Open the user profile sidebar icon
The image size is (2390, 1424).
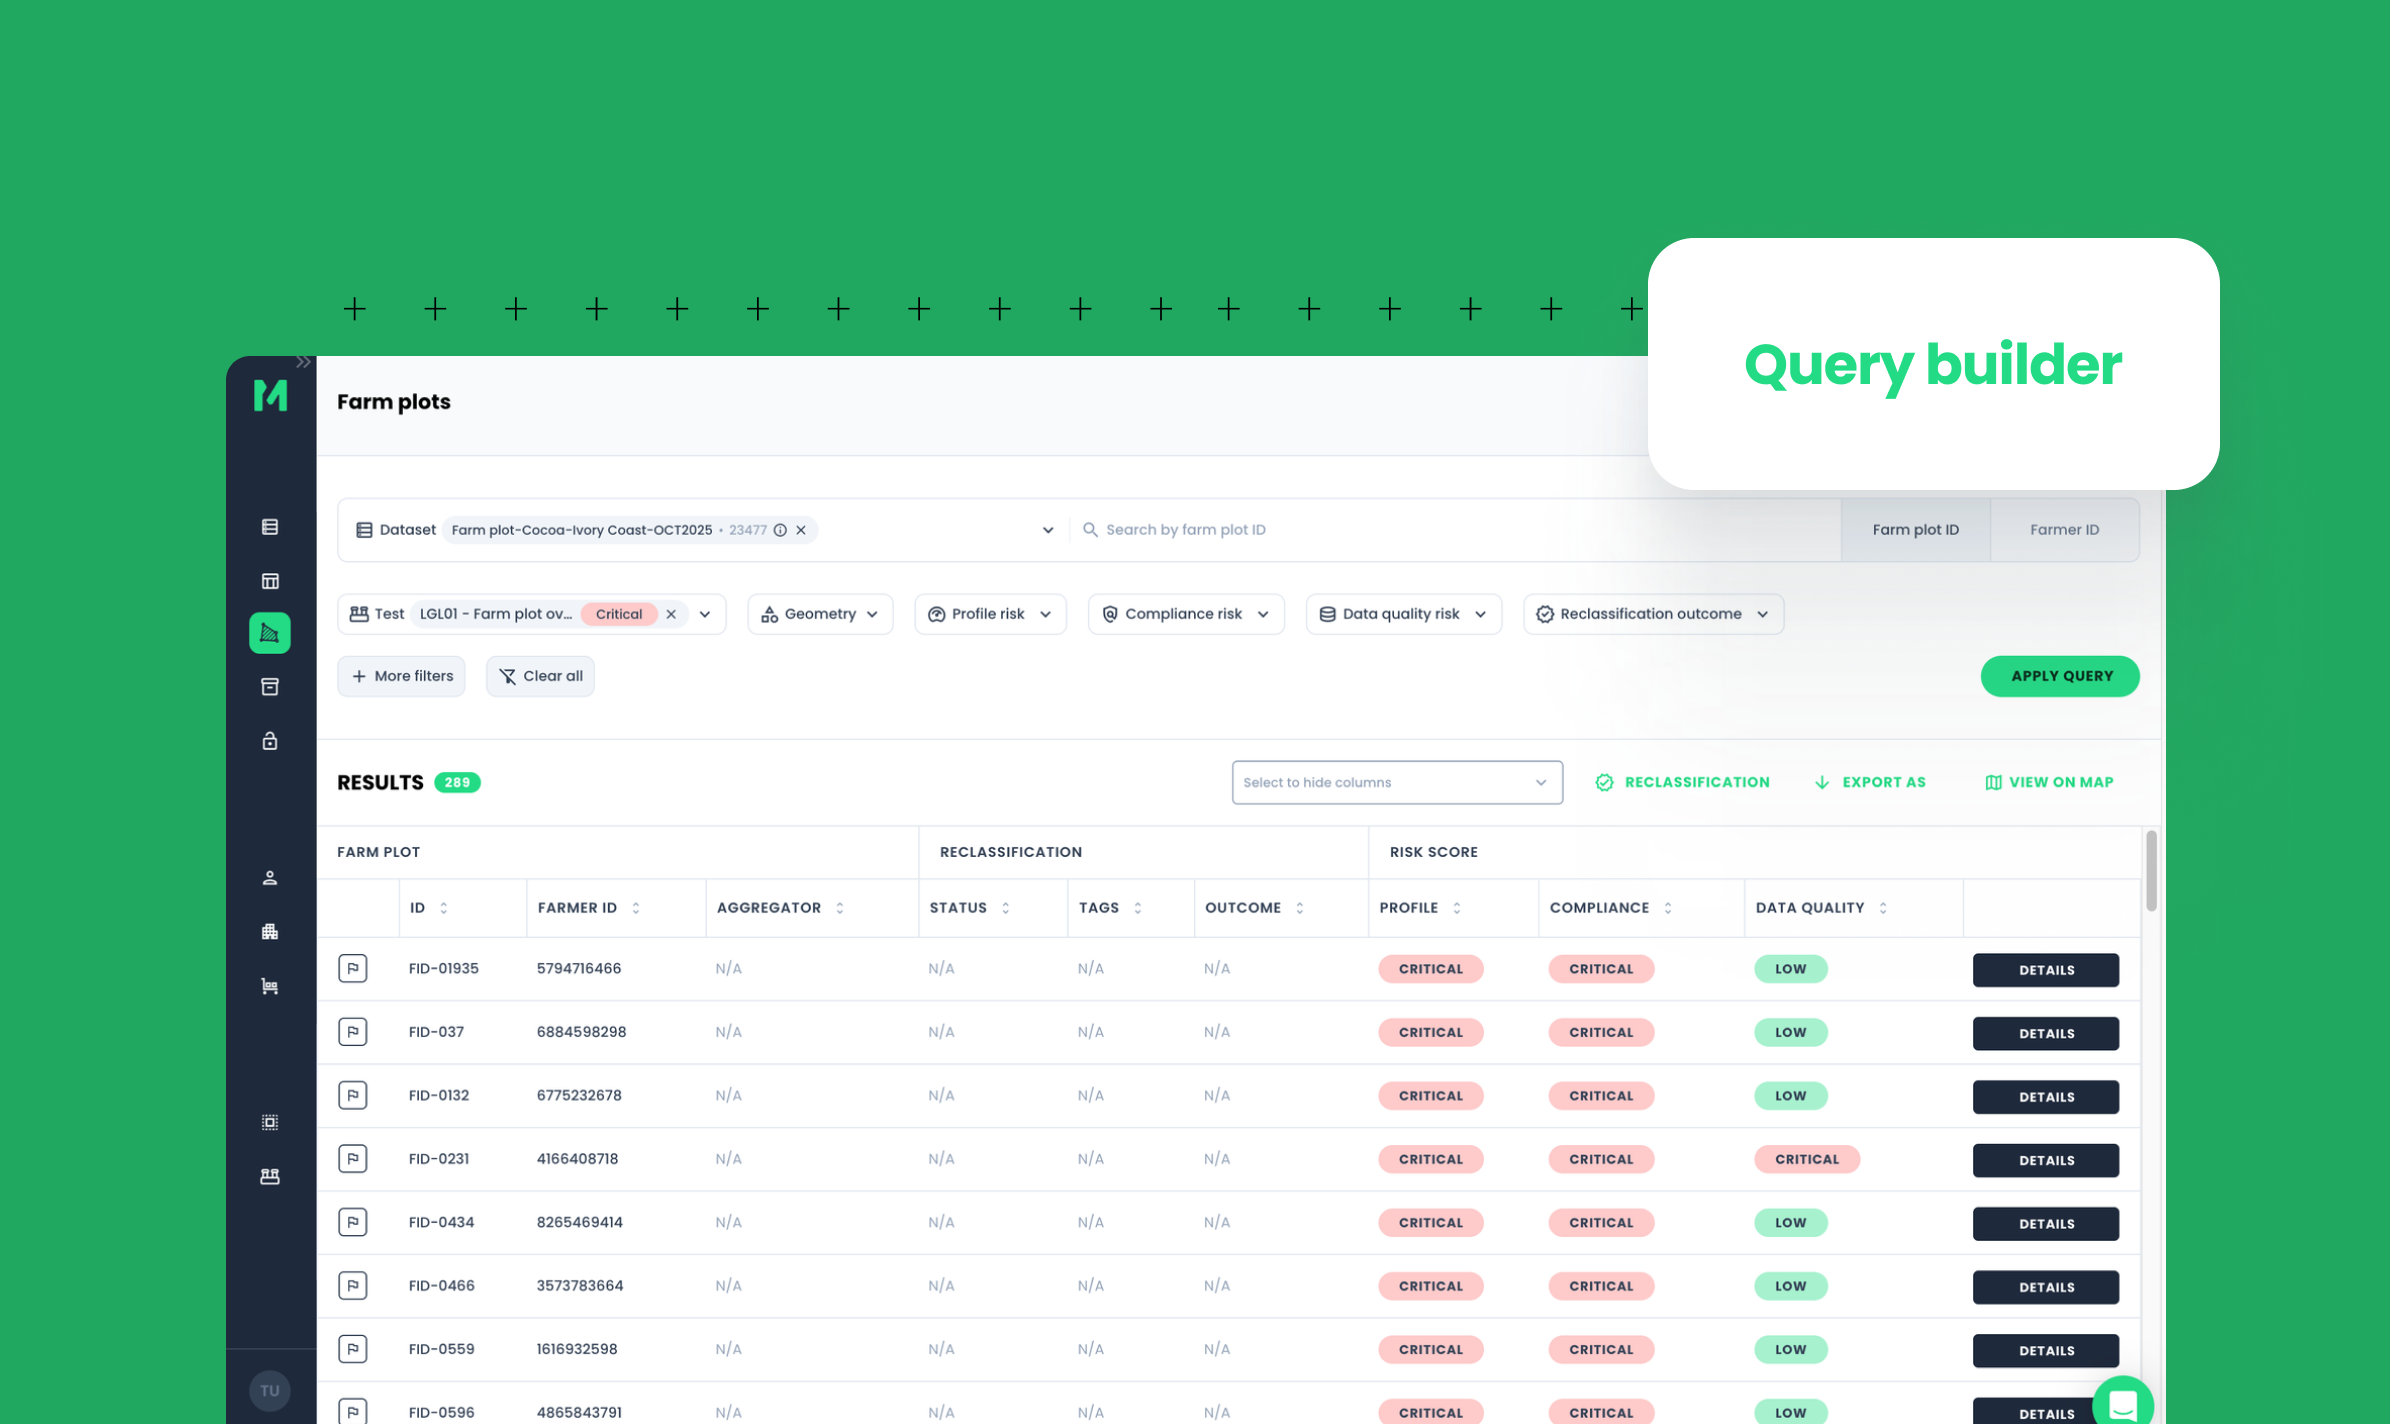(269, 878)
